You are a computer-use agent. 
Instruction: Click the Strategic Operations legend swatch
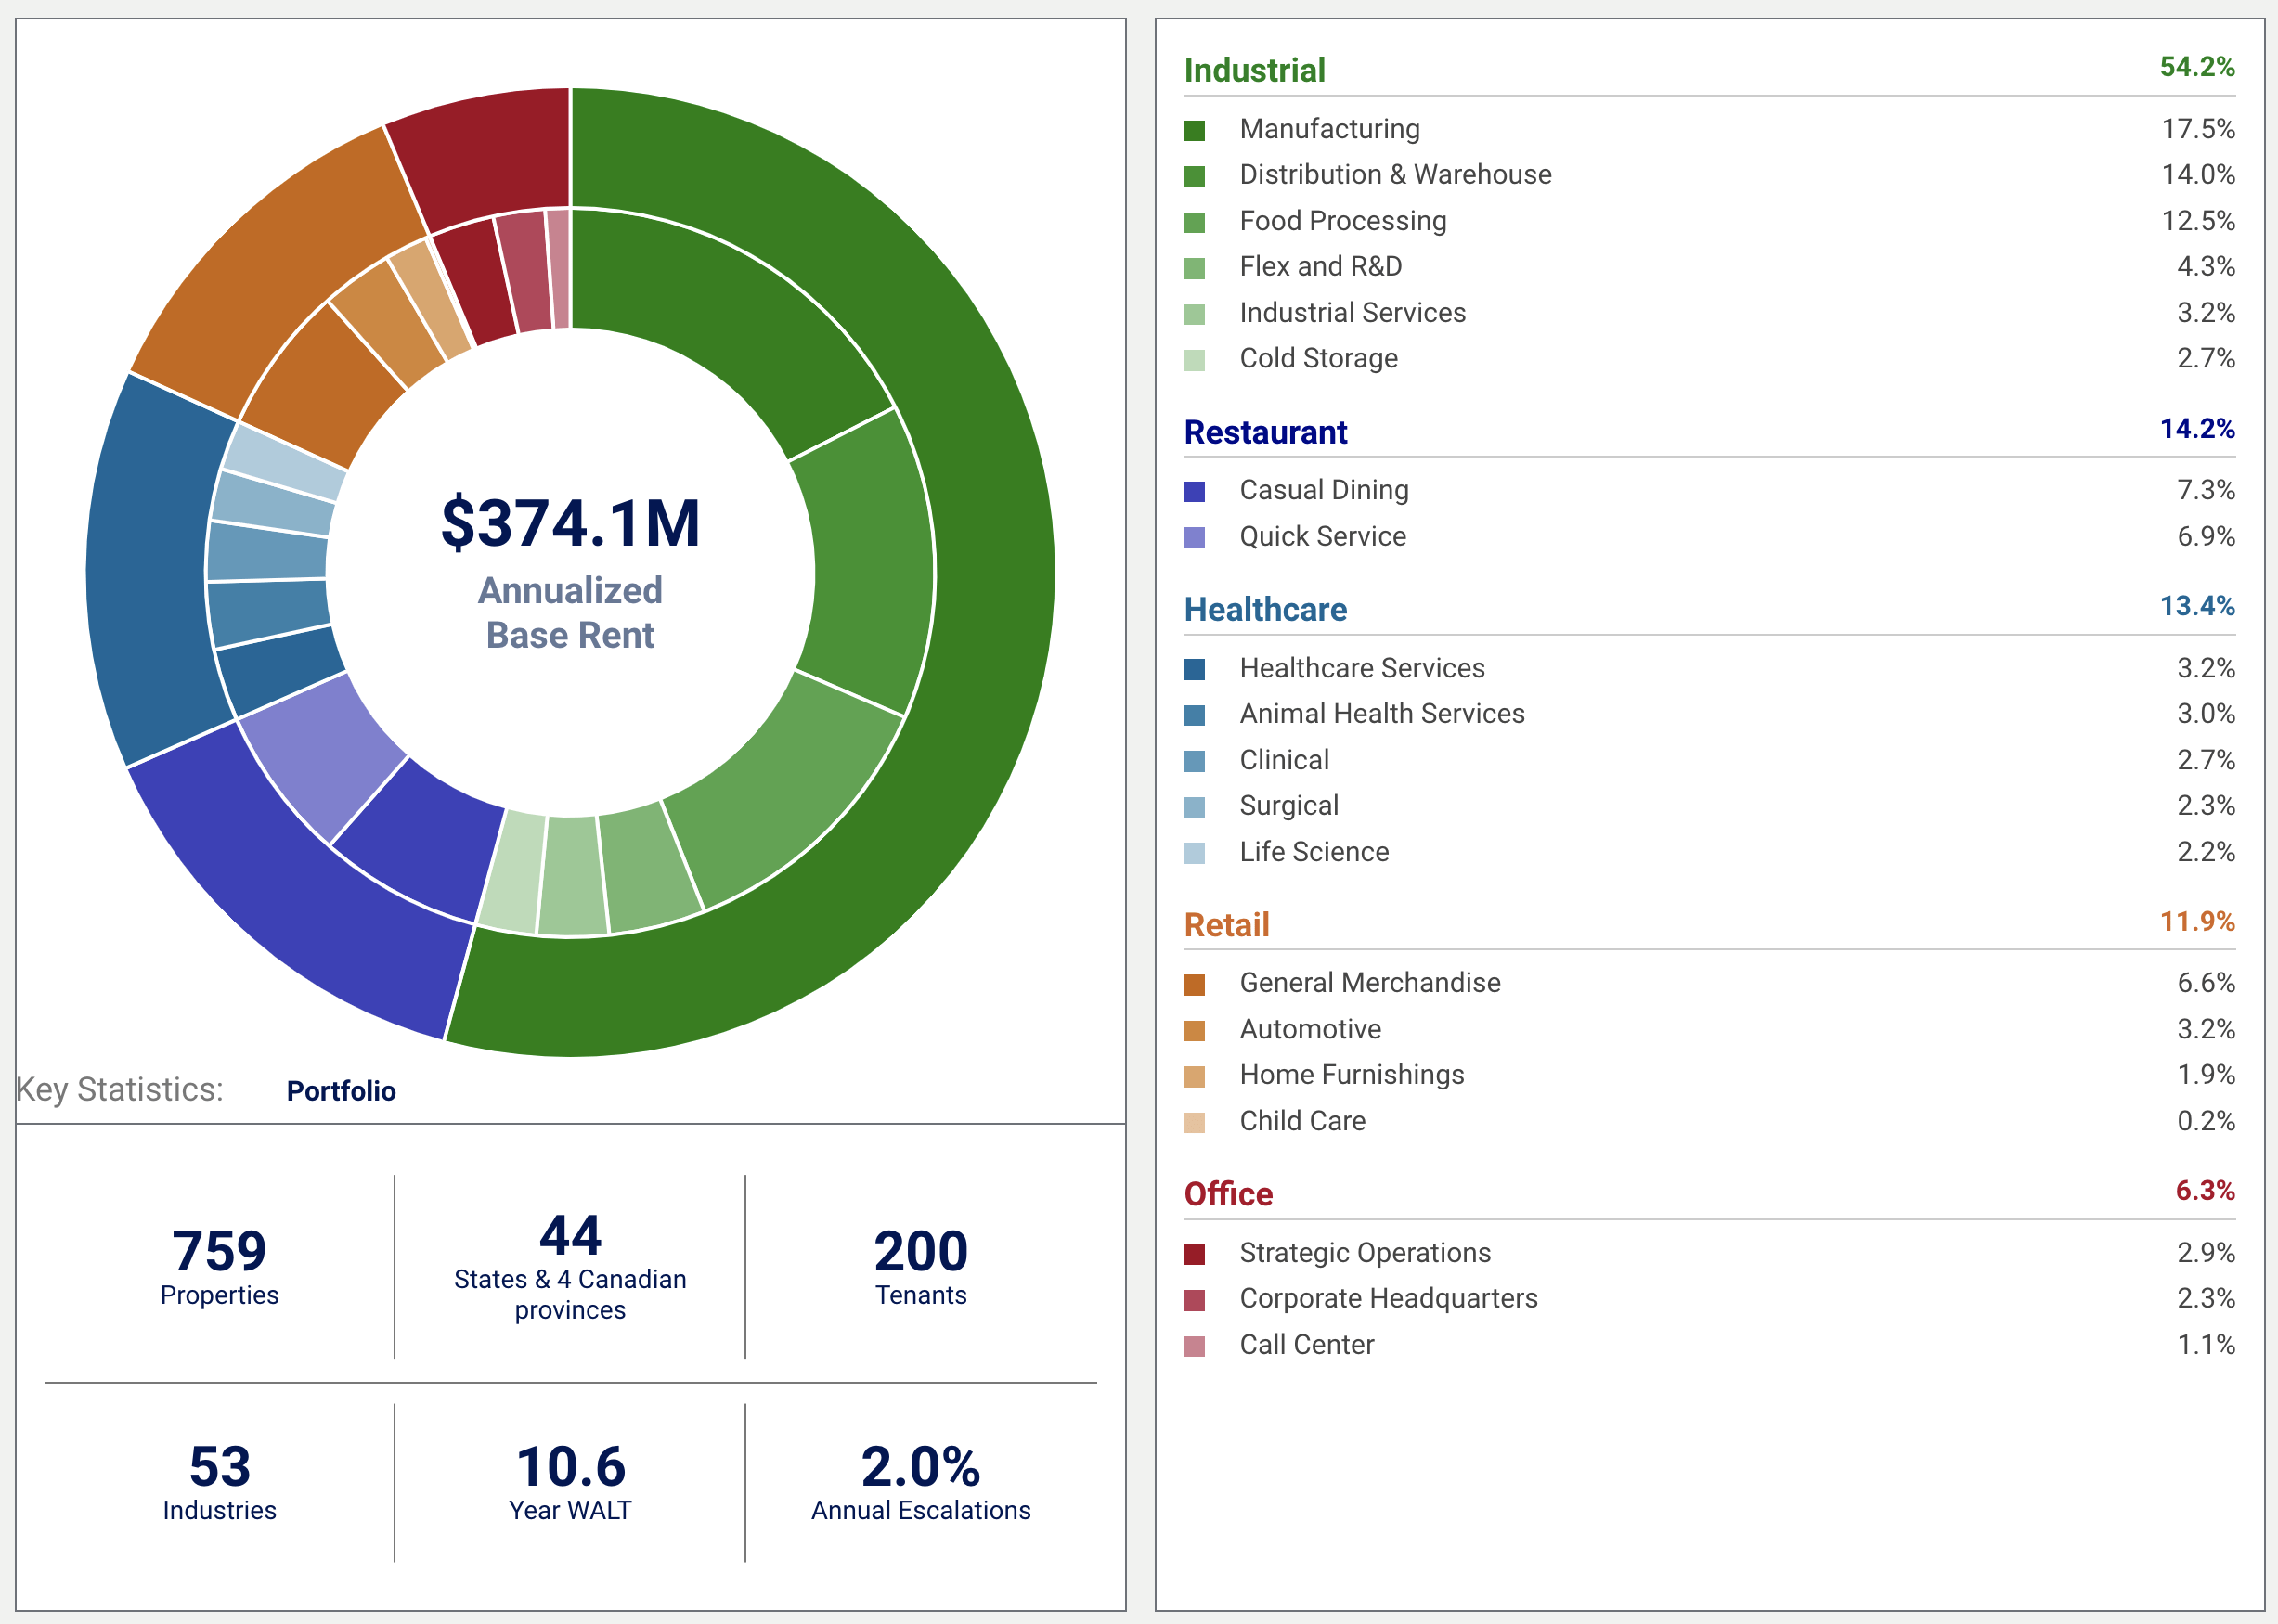click(x=1194, y=1254)
